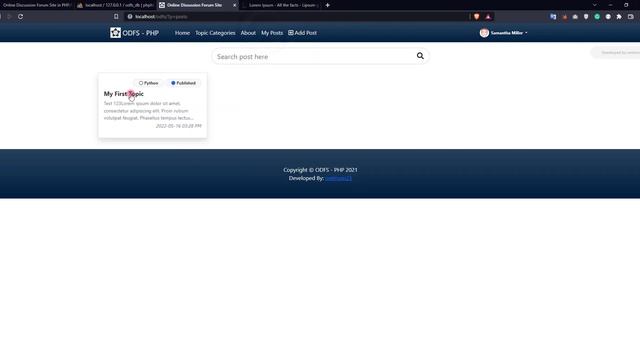640x360 pixels.
Task: Click the bookmark icon in address bar
Action: point(116,17)
